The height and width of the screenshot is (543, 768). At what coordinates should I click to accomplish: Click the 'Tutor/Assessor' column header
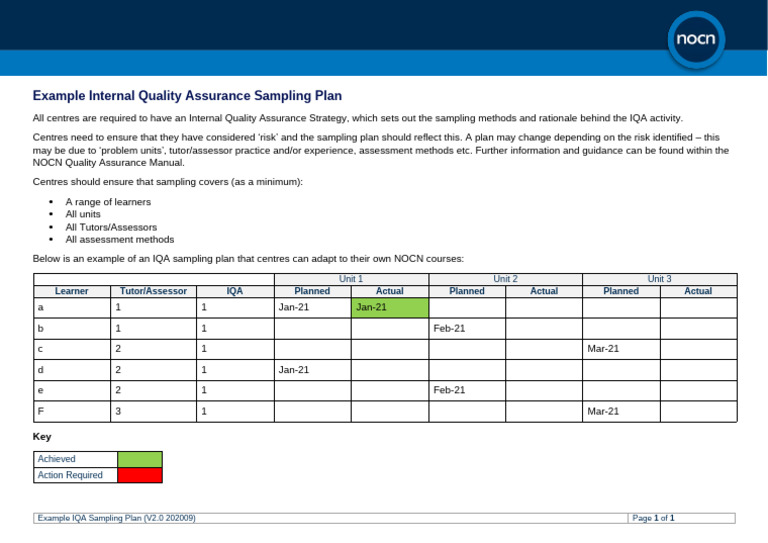pyautogui.click(x=153, y=291)
